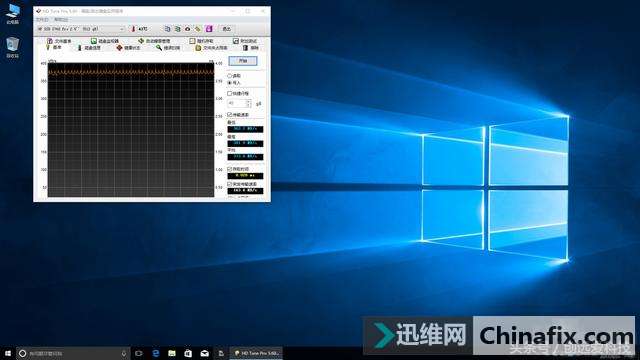Open the Health status tab with red icon

[128, 48]
